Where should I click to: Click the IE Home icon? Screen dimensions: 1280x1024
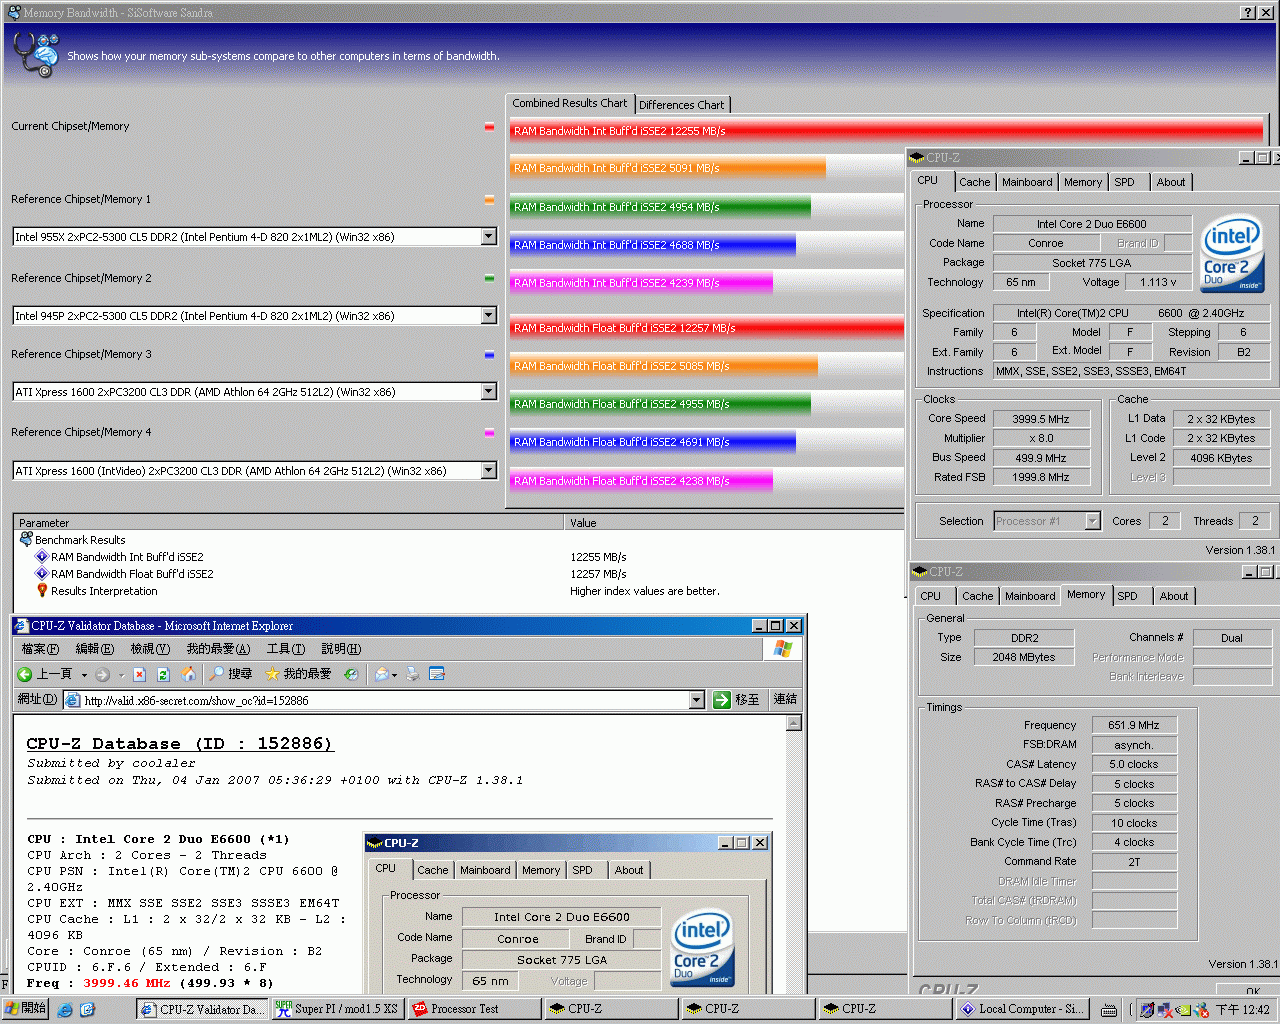click(188, 674)
